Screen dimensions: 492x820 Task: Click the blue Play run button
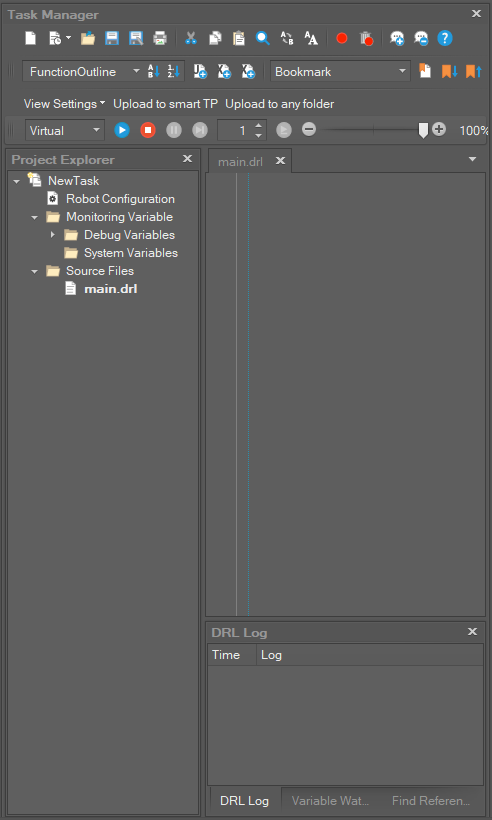pyautogui.click(x=122, y=130)
